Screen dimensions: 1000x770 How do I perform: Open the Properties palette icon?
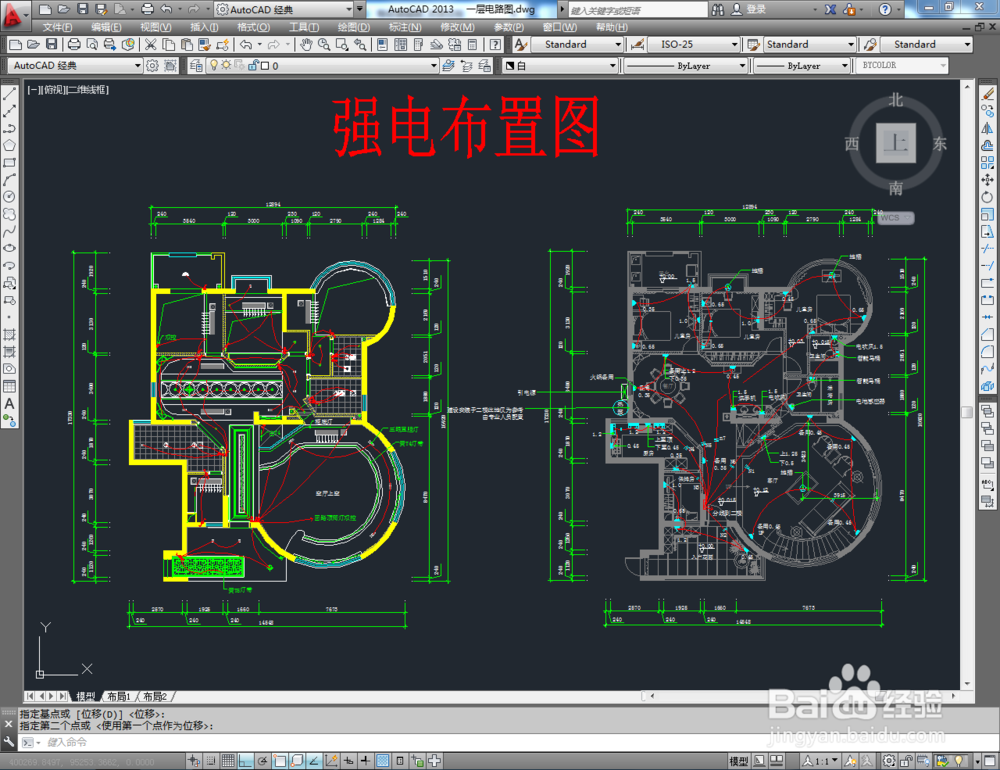(382, 44)
